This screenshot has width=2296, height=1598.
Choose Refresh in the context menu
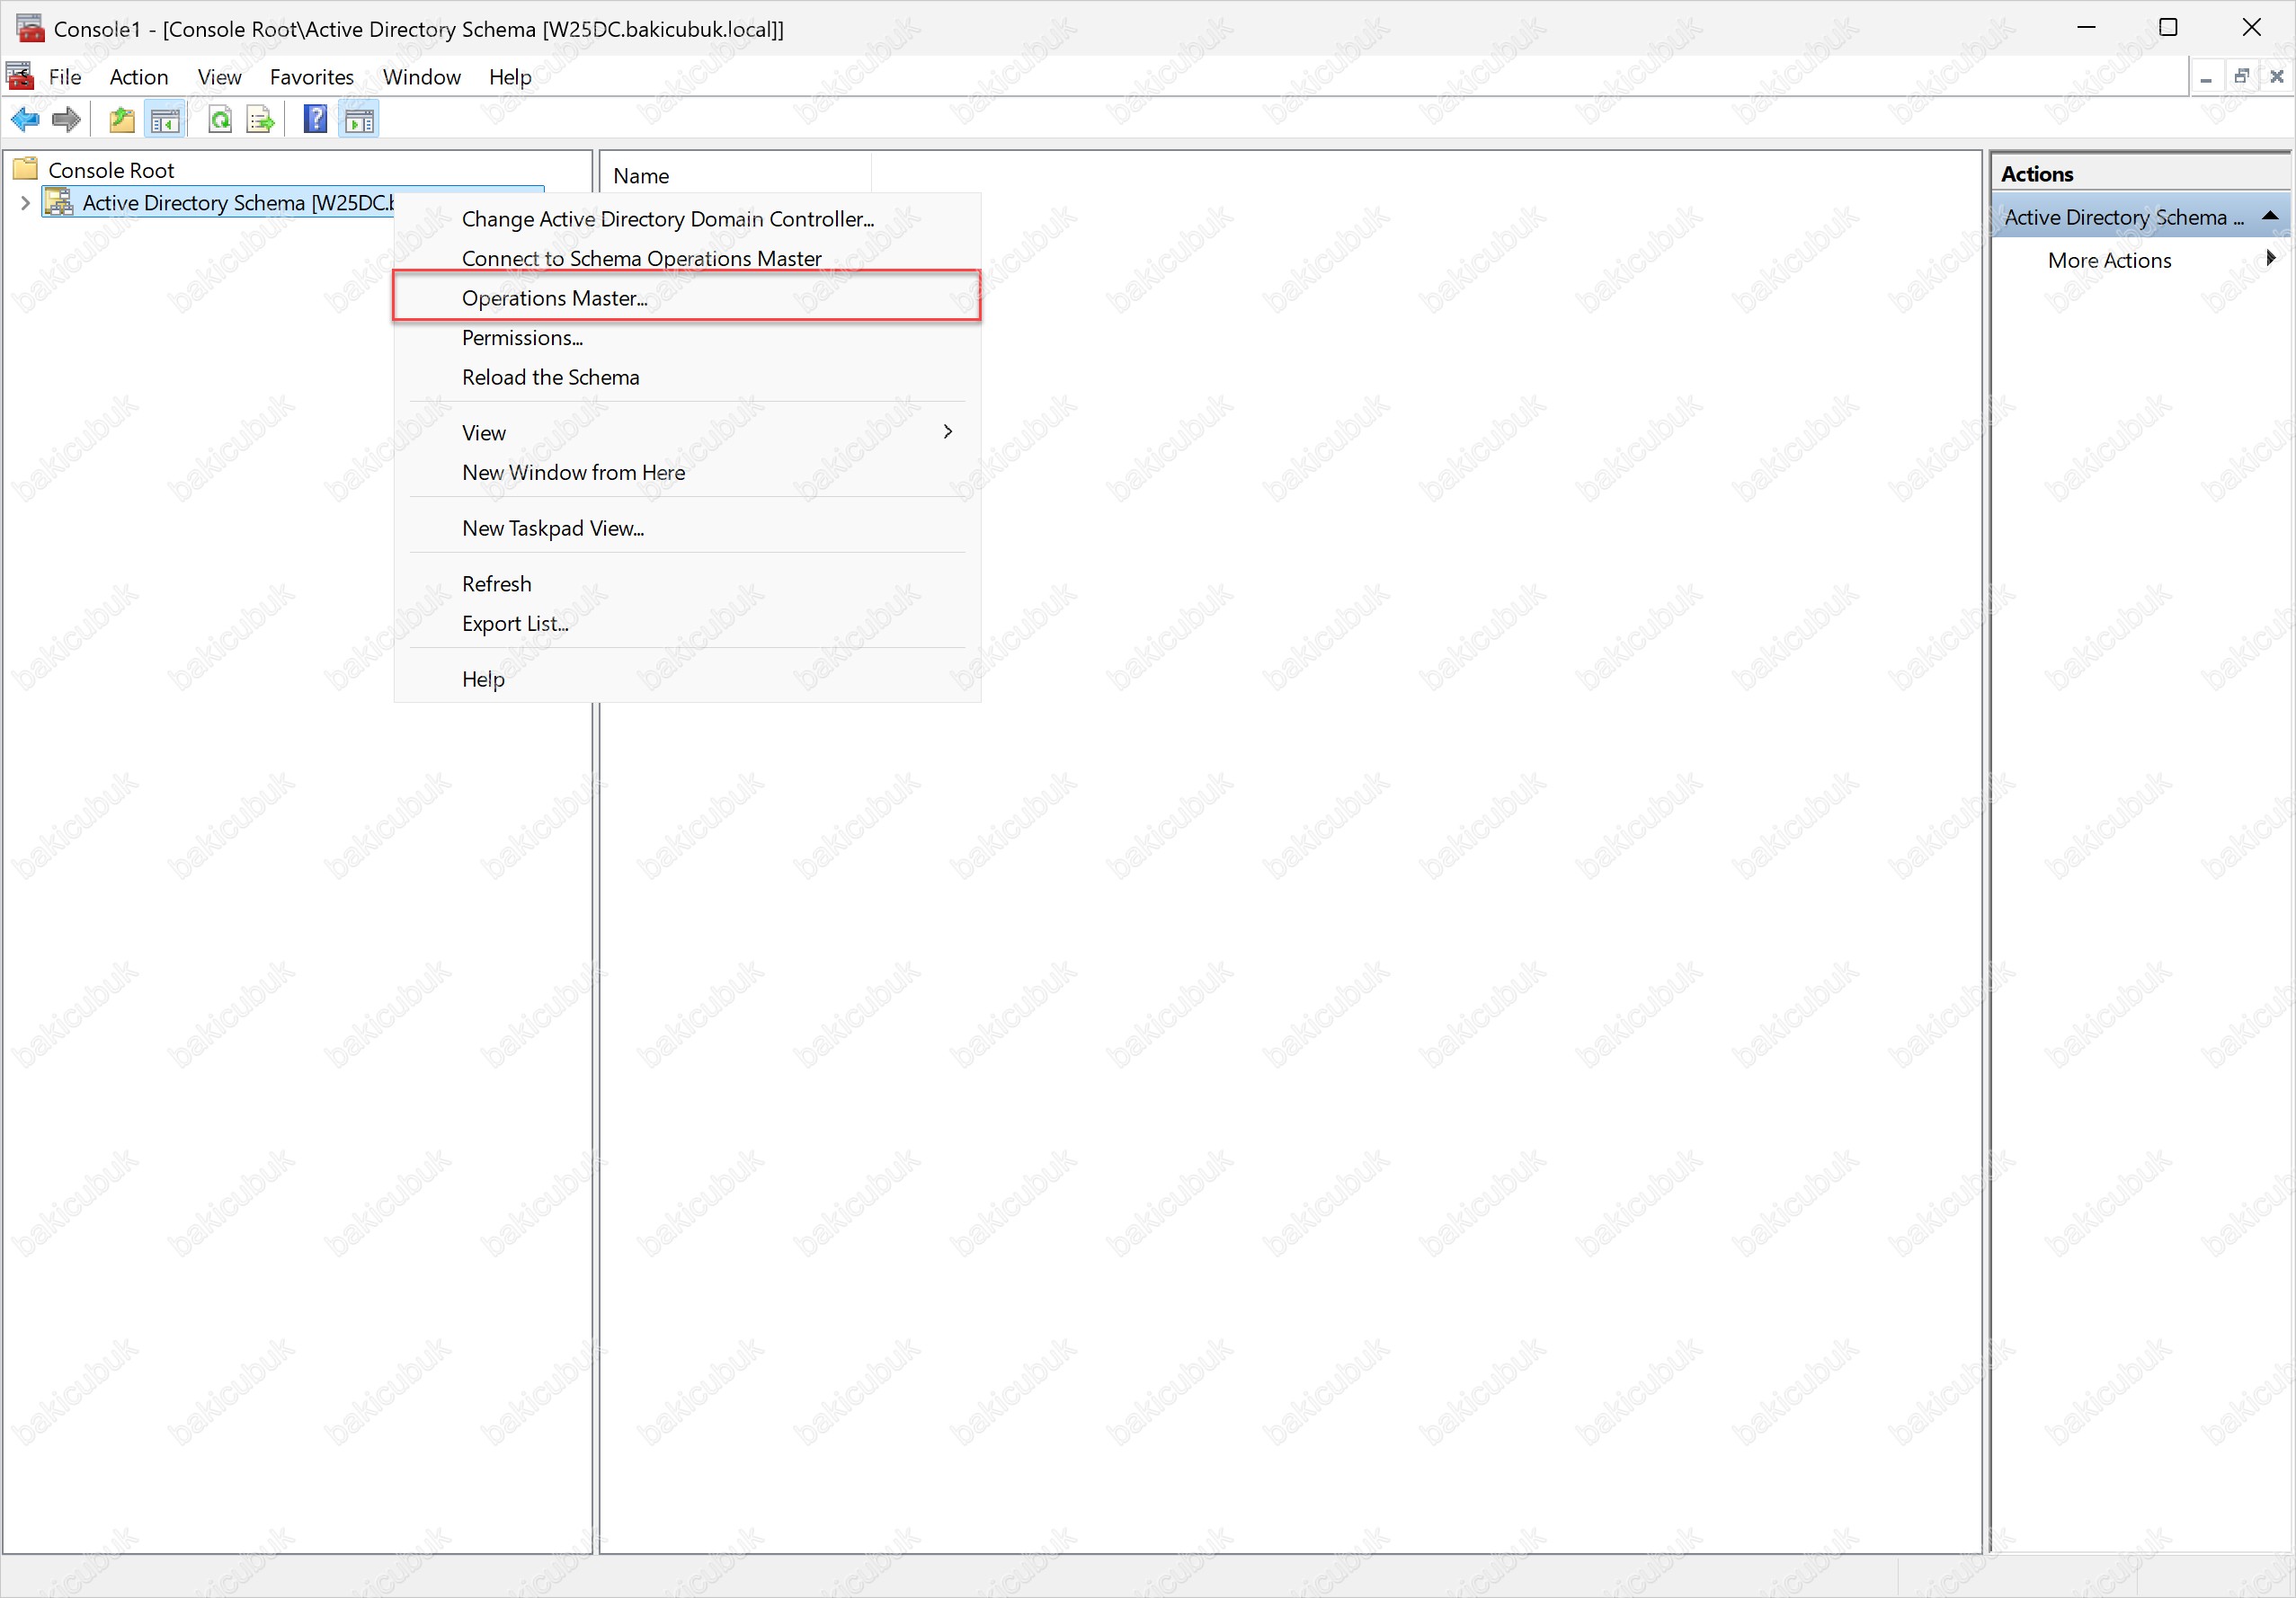(x=687, y=584)
